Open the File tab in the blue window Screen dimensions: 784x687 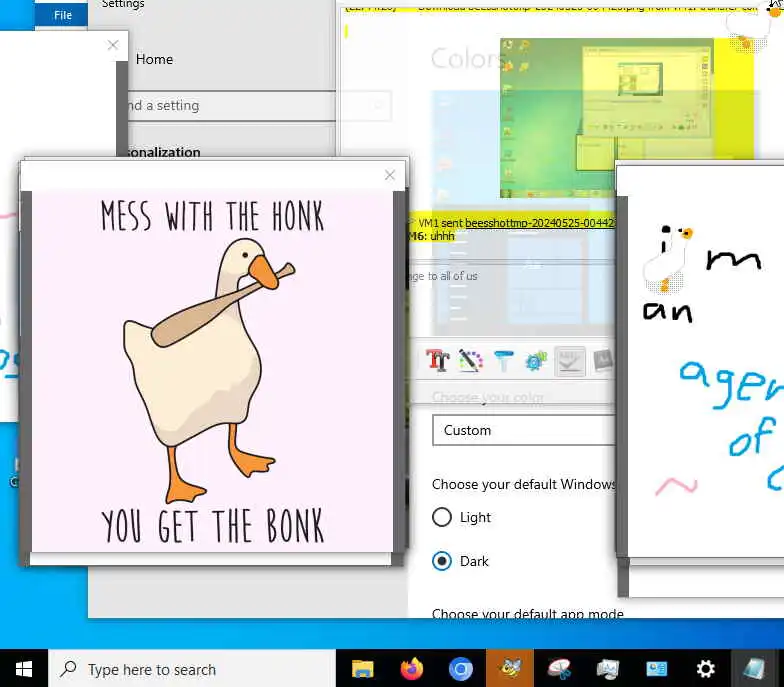pyautogui.click(x=62, y=15)
